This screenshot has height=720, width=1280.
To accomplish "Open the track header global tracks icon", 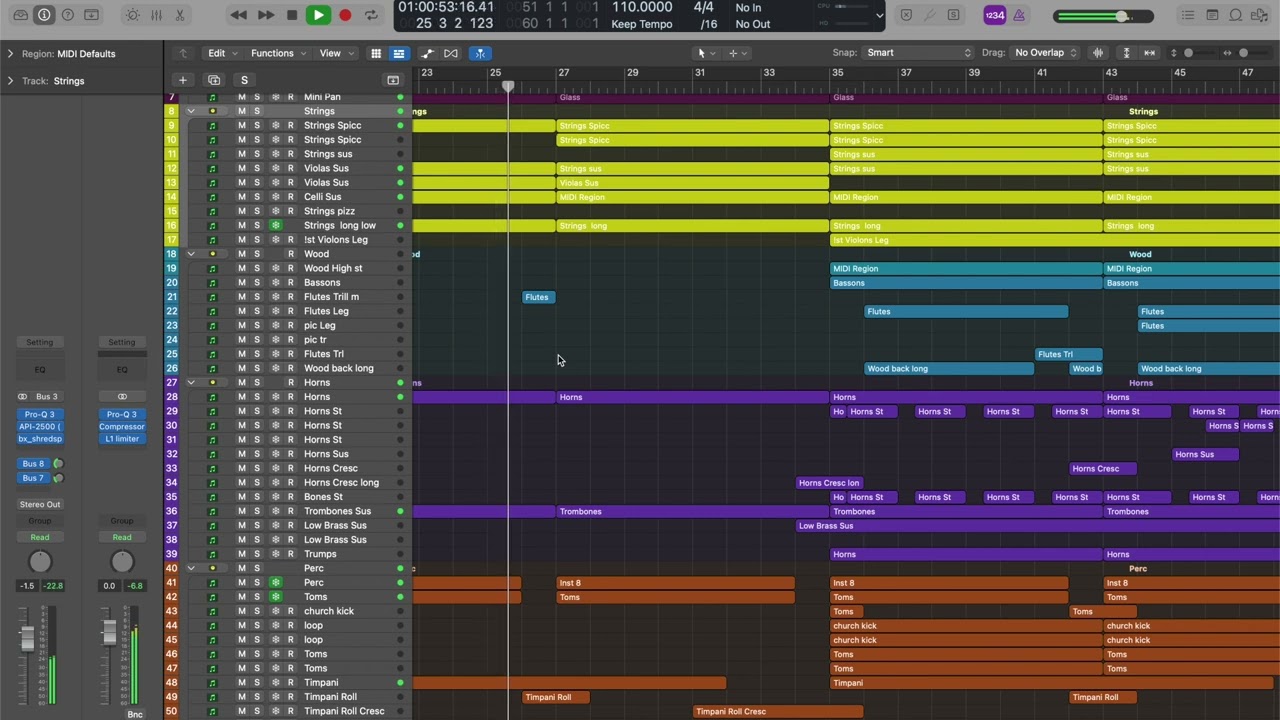I will [393, 80].
